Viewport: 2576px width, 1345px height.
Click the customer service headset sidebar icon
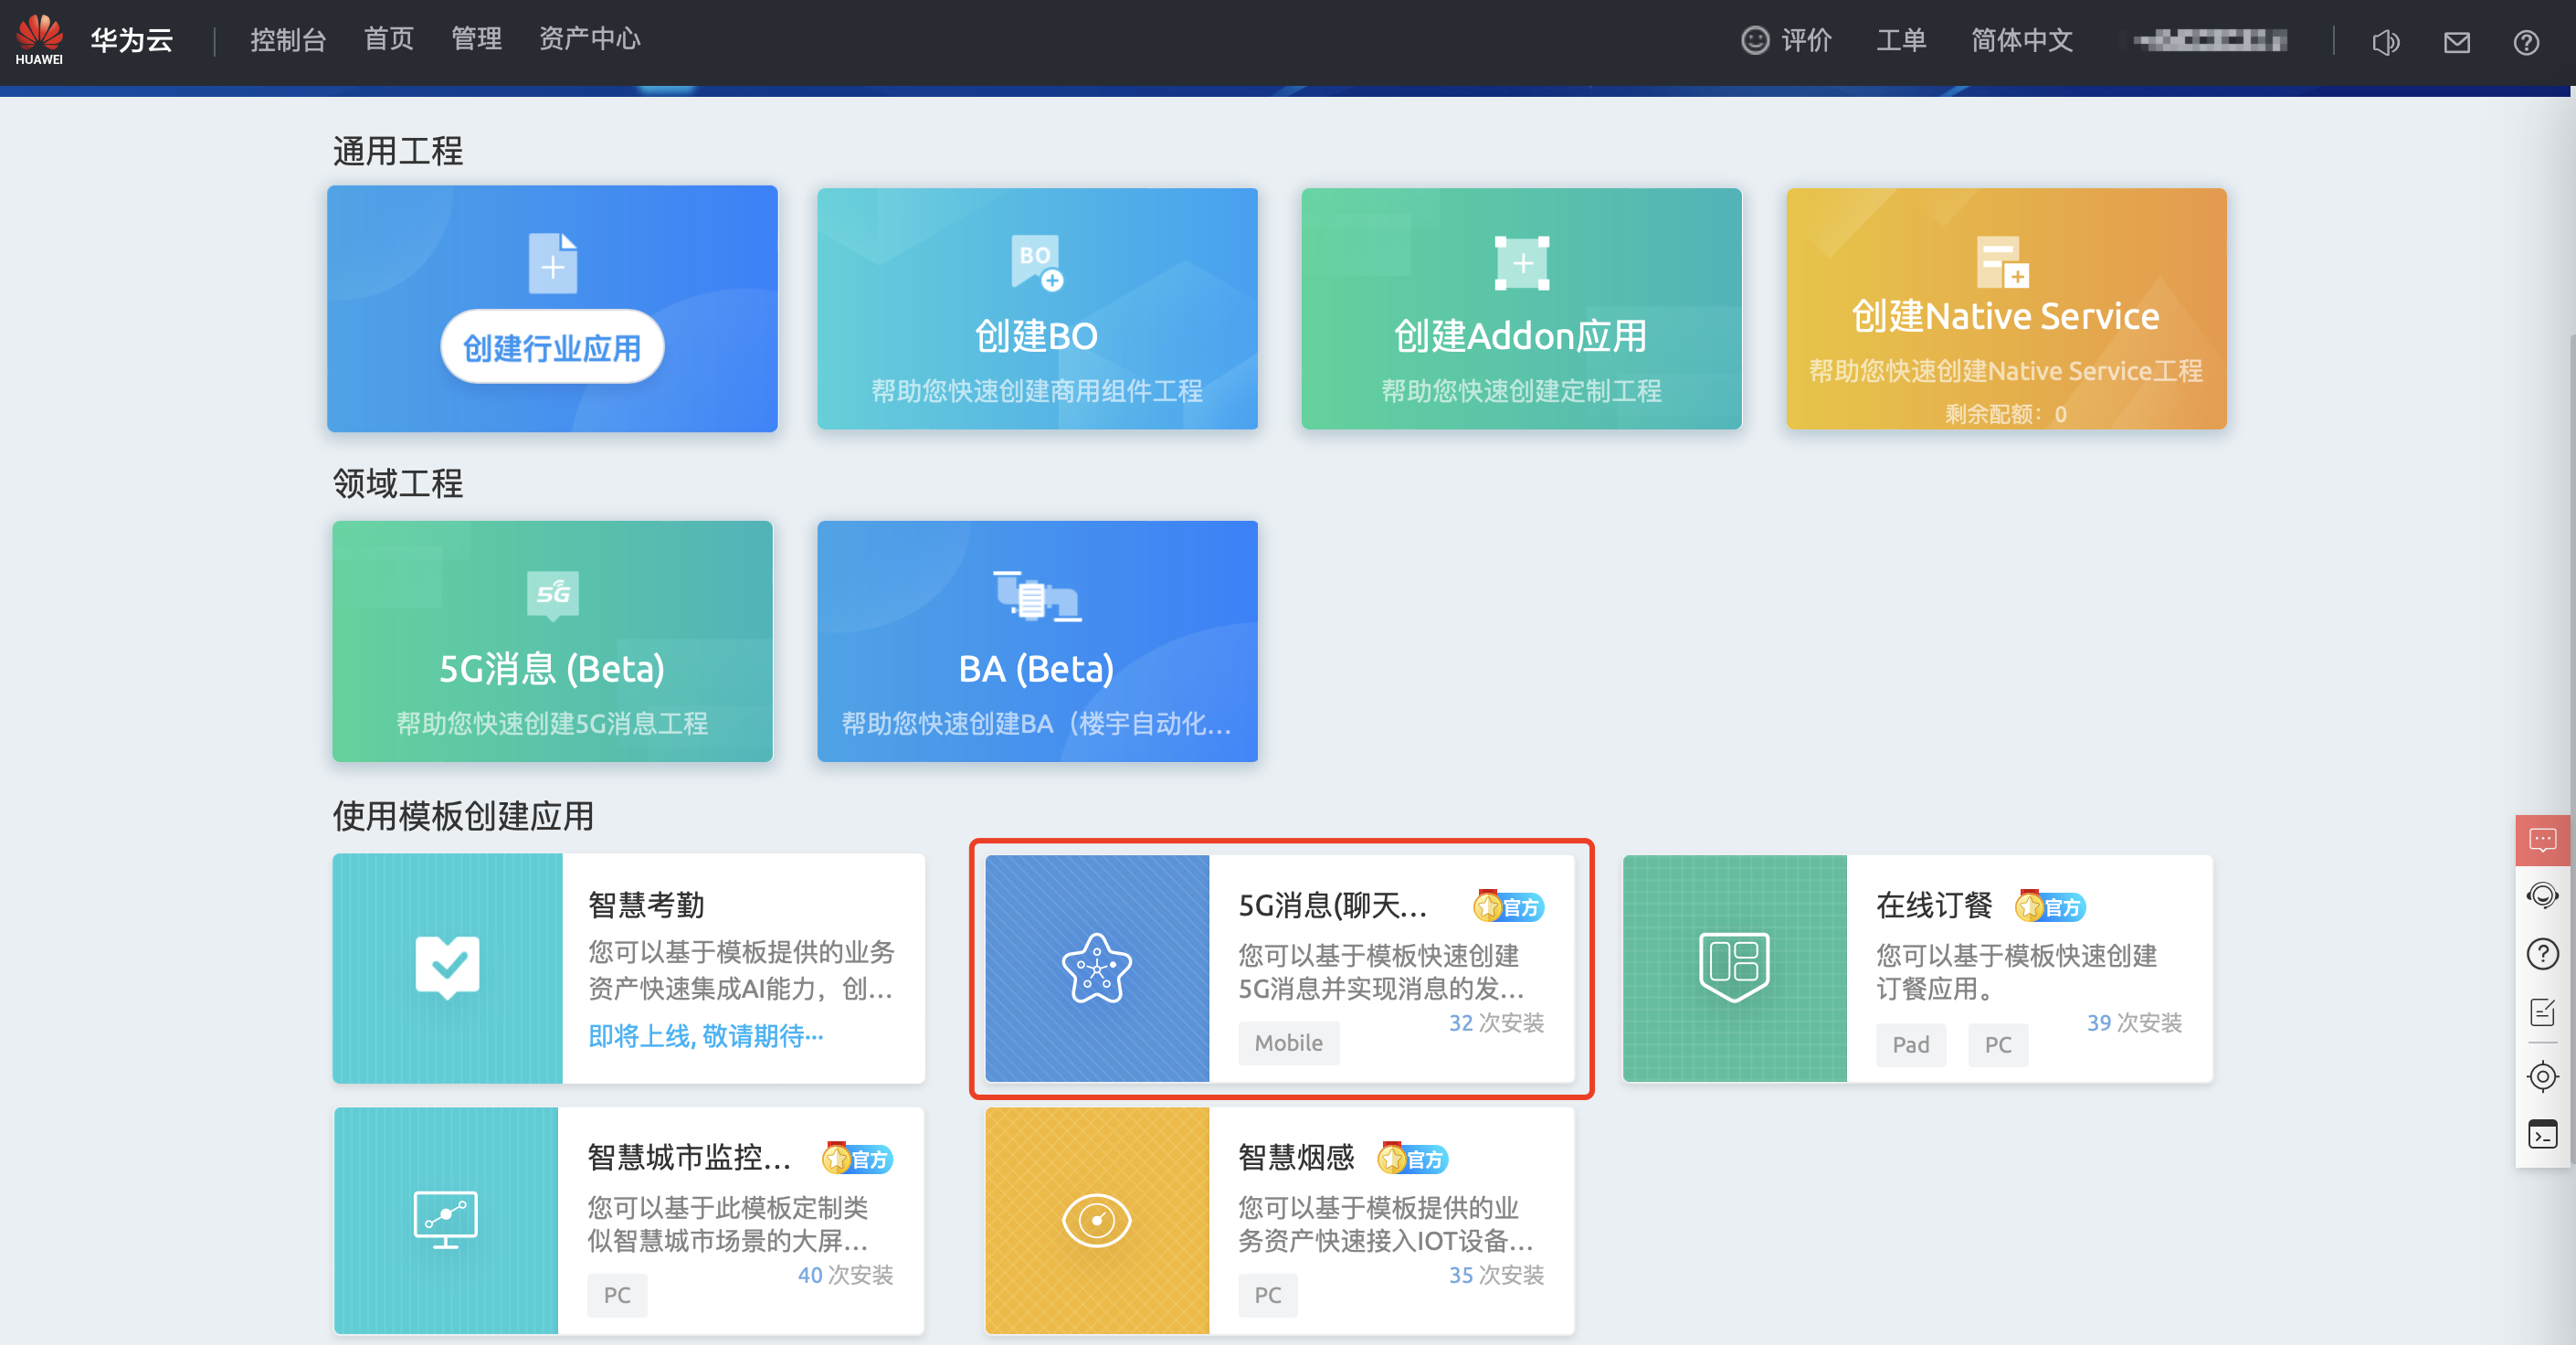click(2543, 895)
